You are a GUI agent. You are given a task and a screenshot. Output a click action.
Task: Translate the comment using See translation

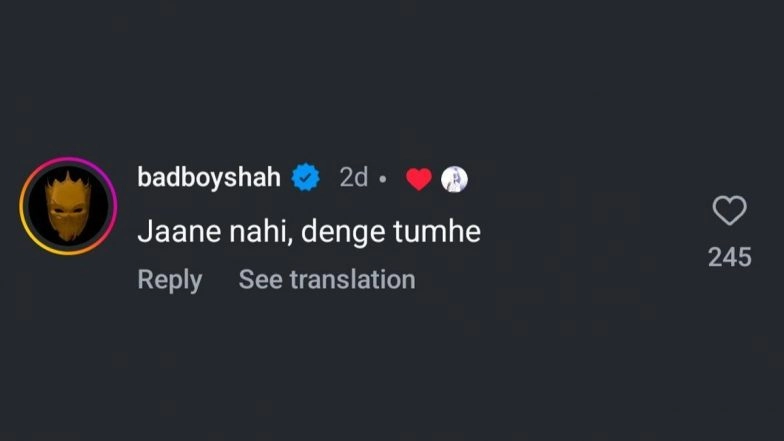(x=326, y=280)
